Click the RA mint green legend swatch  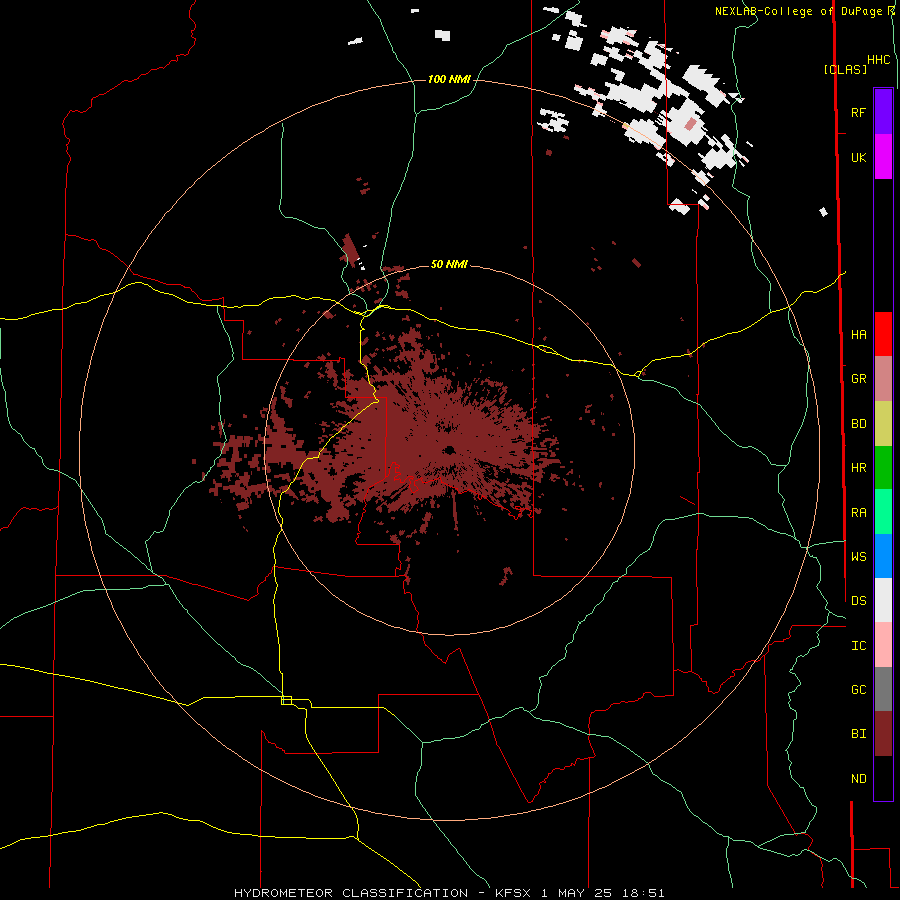(883, 512)
